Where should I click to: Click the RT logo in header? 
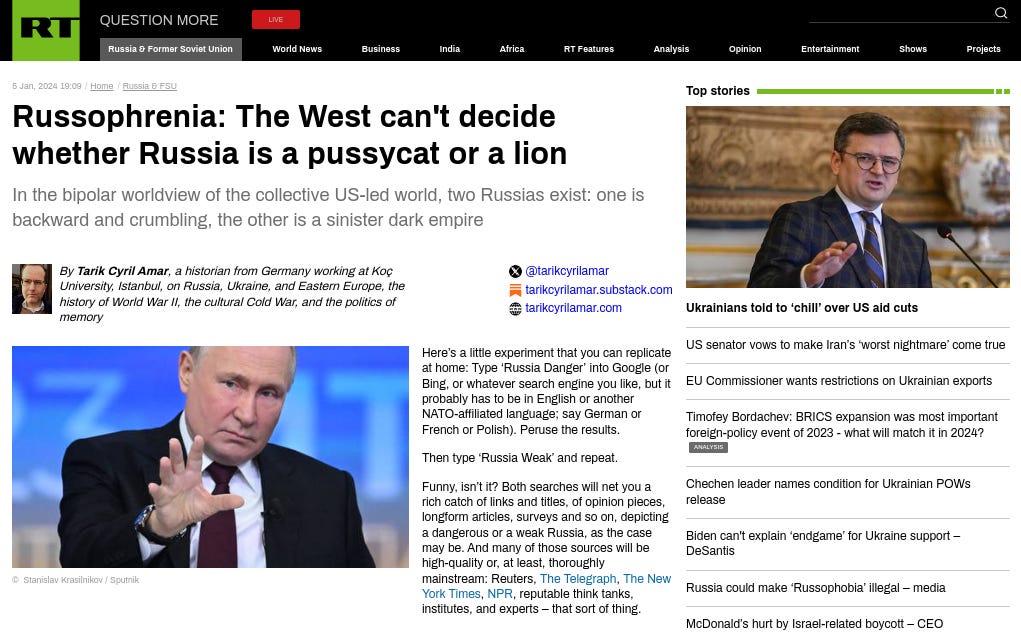46,30
